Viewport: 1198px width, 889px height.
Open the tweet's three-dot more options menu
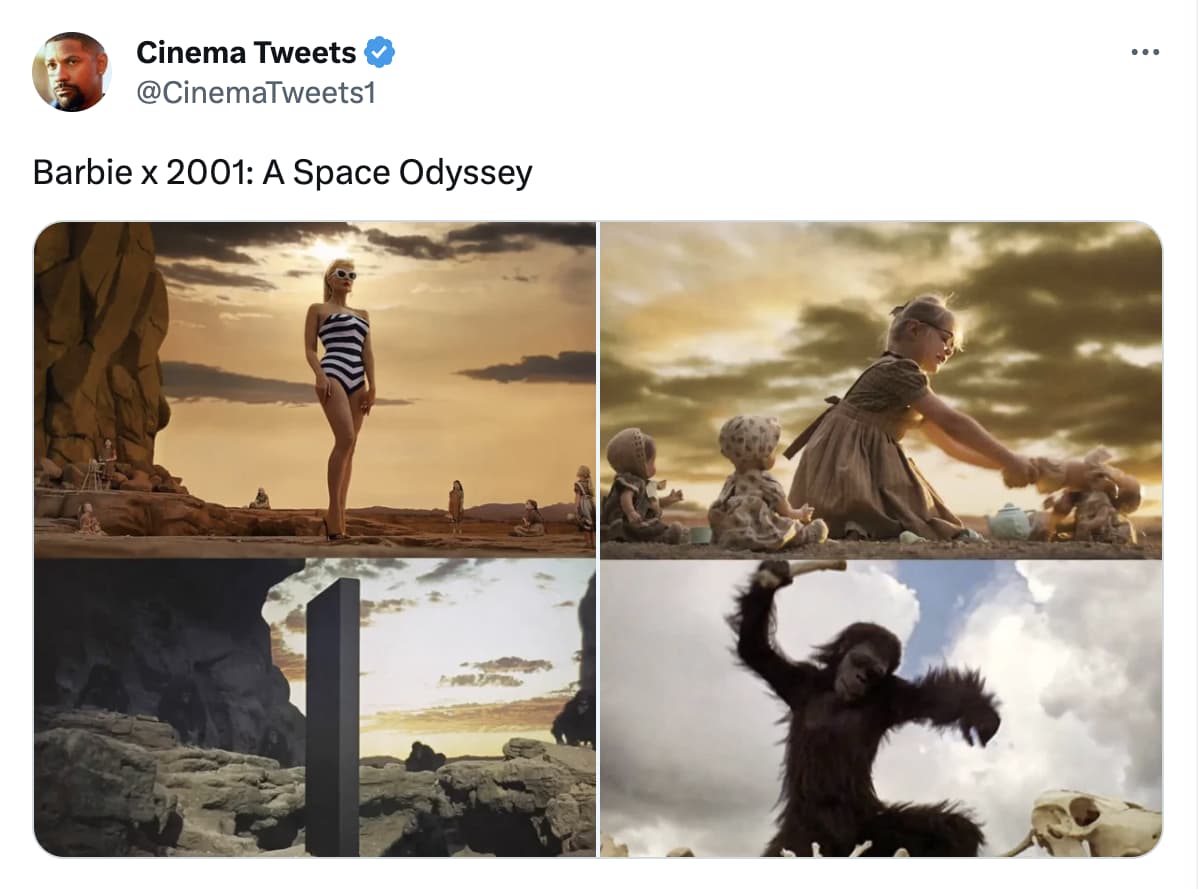point(1145,52)
